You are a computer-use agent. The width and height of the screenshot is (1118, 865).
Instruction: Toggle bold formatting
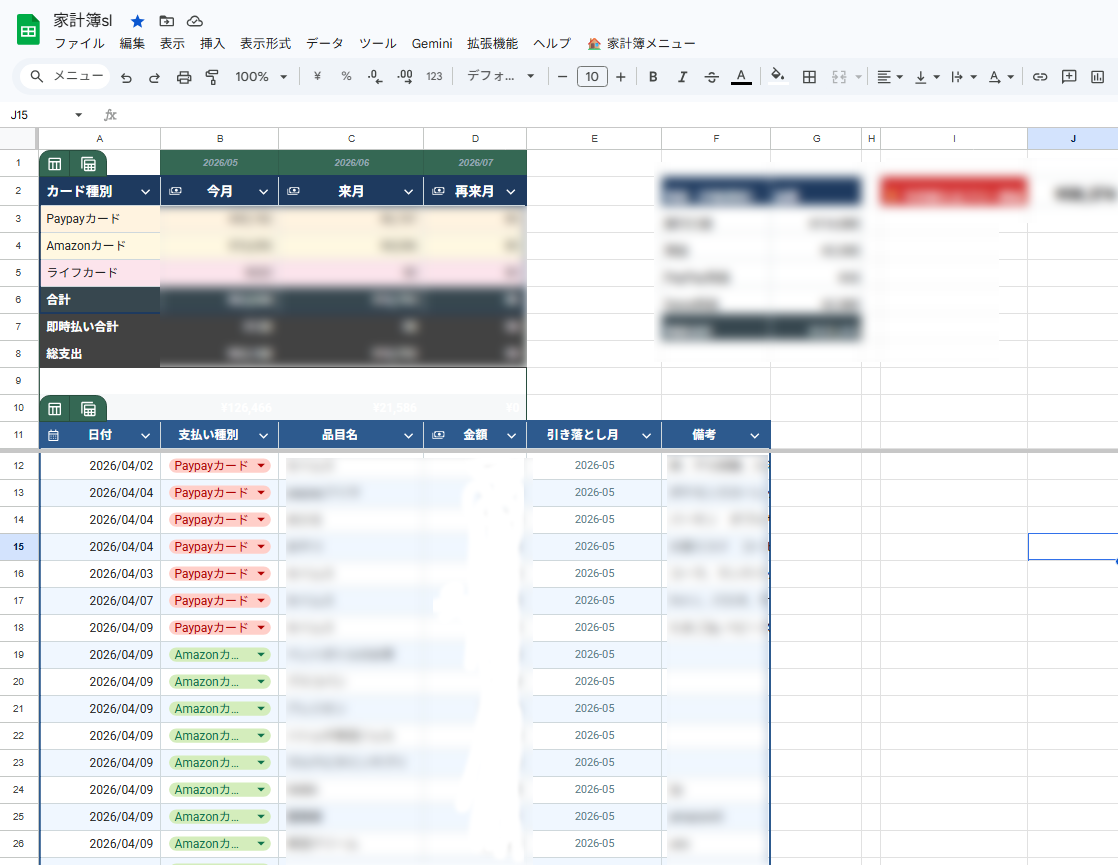point(652,77)
